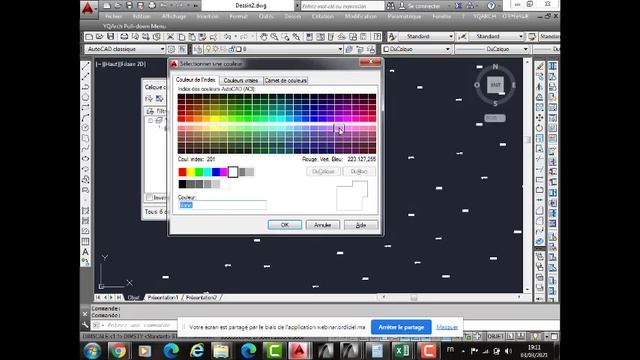Click the Chrome icon in Windows taskbar
This screenshot has height=360, width=640.
[118, 351]
